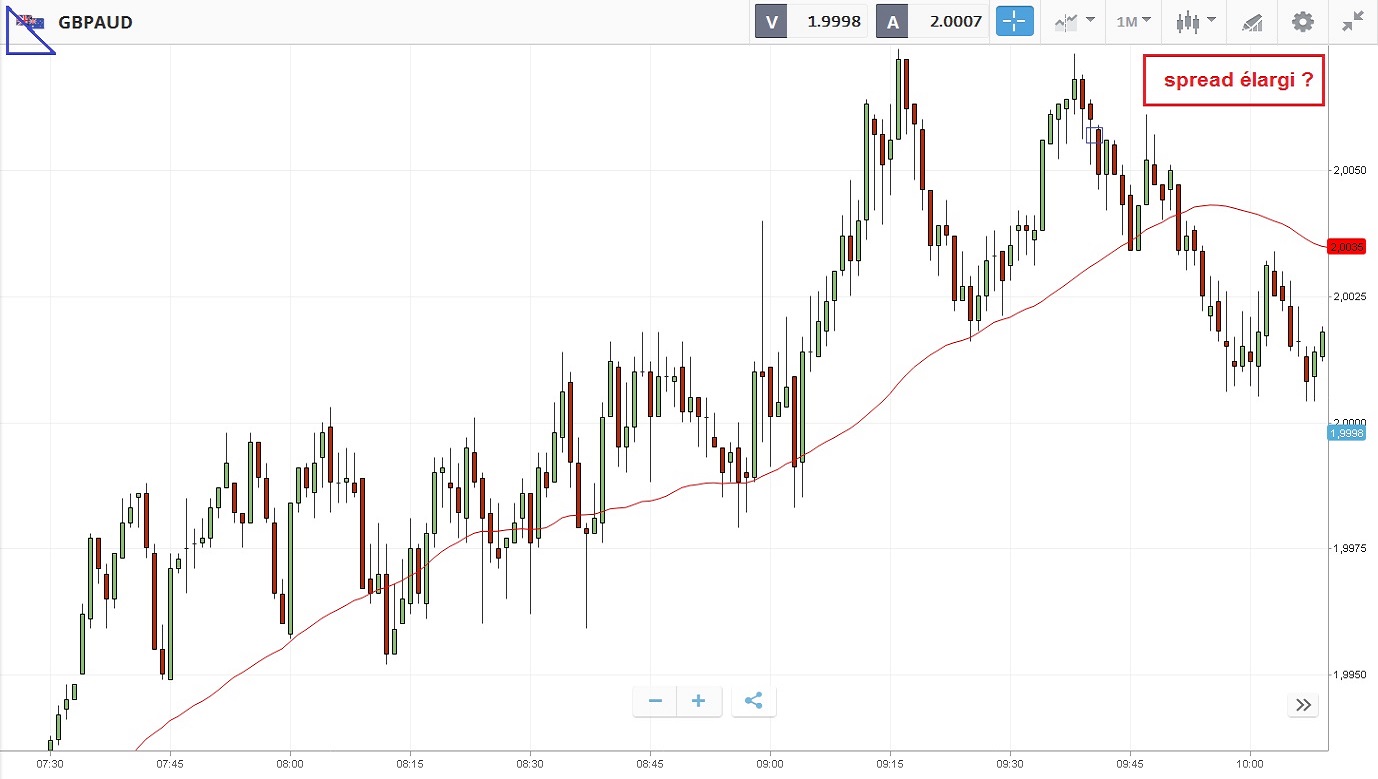
Task: Open the 1M timeframe dropdown
Action: click(1133, 21)
